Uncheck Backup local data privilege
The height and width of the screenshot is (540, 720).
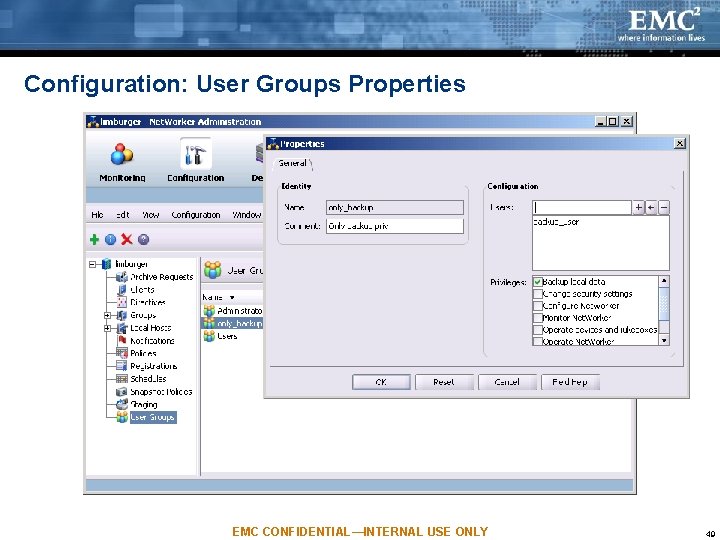(537, 282)
